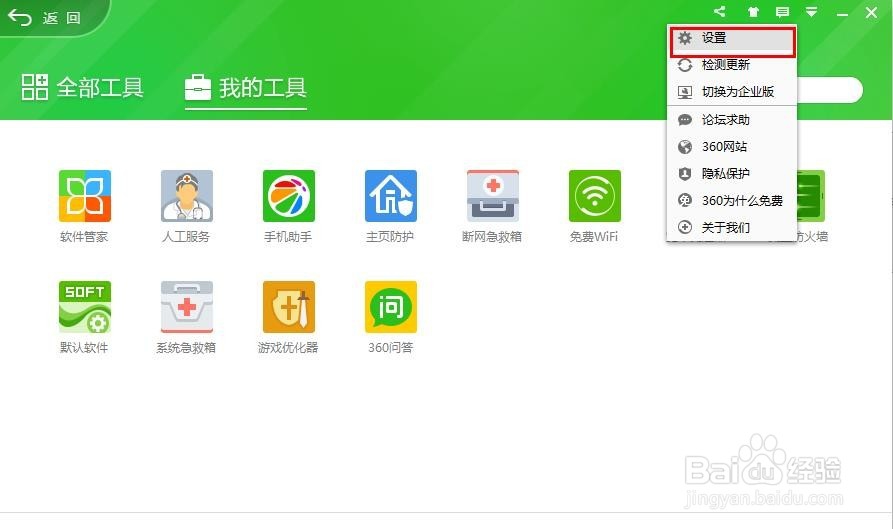
Task: Open the 360问答 Q&A tool
Action: [391, 307]
